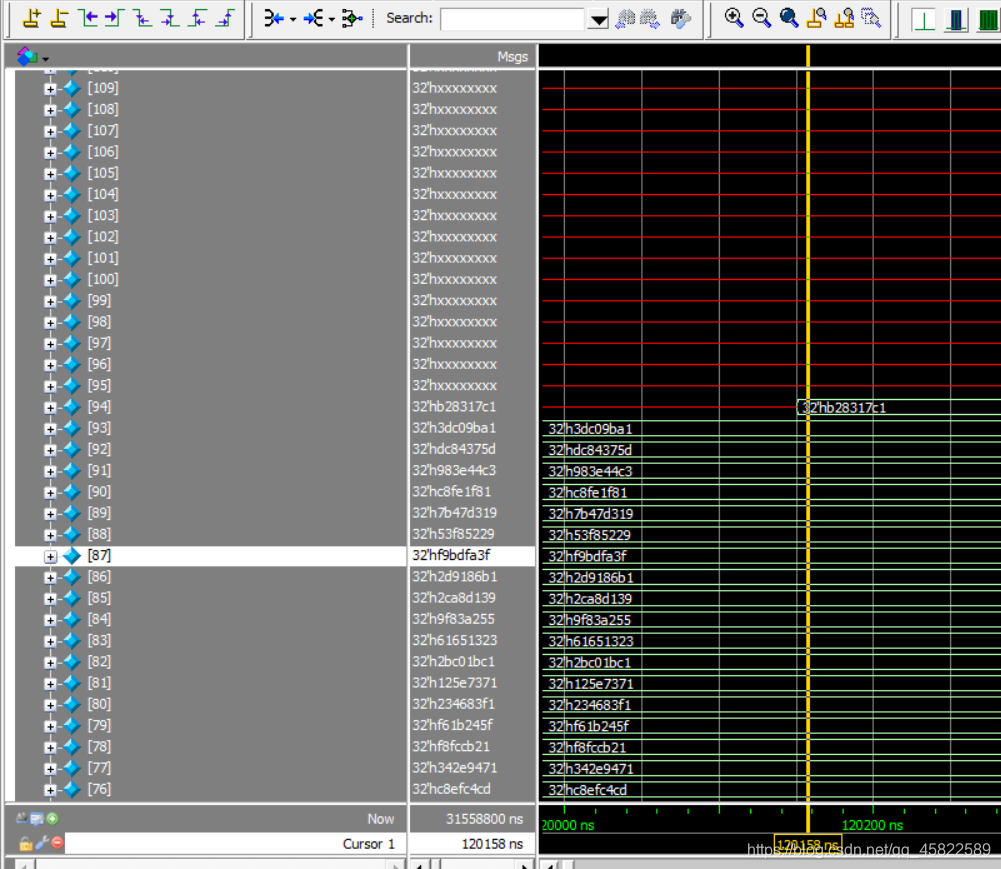This screenshot has width=1001, height=869.
Task: Click the Delete Cursor toolbar icon
Action: pyautogui.click(x=59, y=18)
